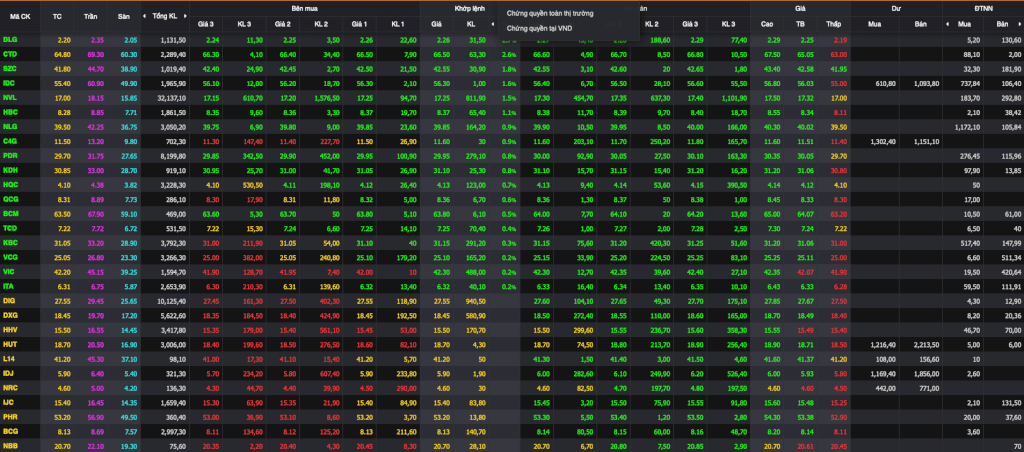Click C4G Dư Mua value 1,302,40
The image size is (1024, 452).
[x=881, y=140]
